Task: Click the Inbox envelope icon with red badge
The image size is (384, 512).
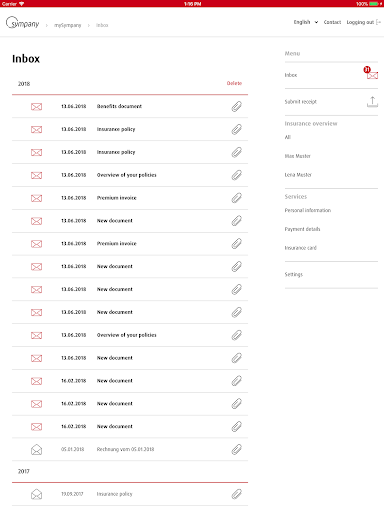Action: [371, 73]
